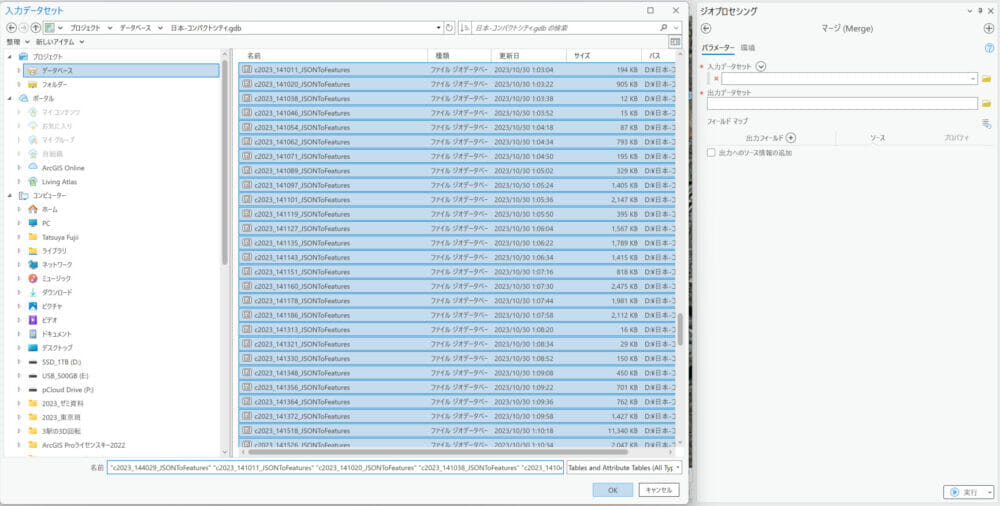The image size is (1000, 506).
Task: Click the ダウンロード download icon
Action: click(33, 292)
